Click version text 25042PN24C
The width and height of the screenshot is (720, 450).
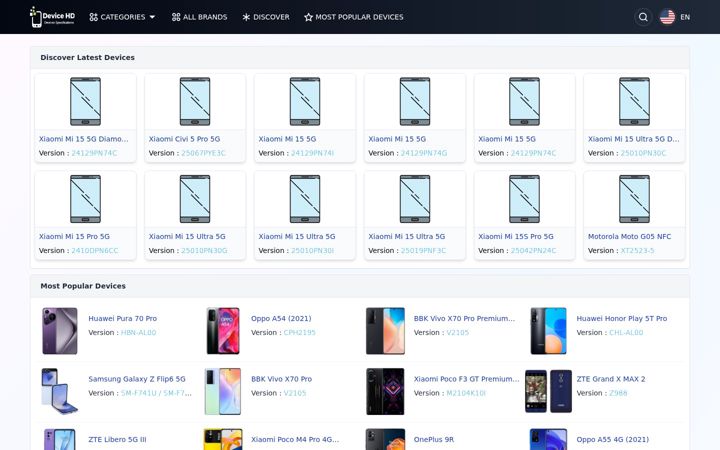coord(533,250)
